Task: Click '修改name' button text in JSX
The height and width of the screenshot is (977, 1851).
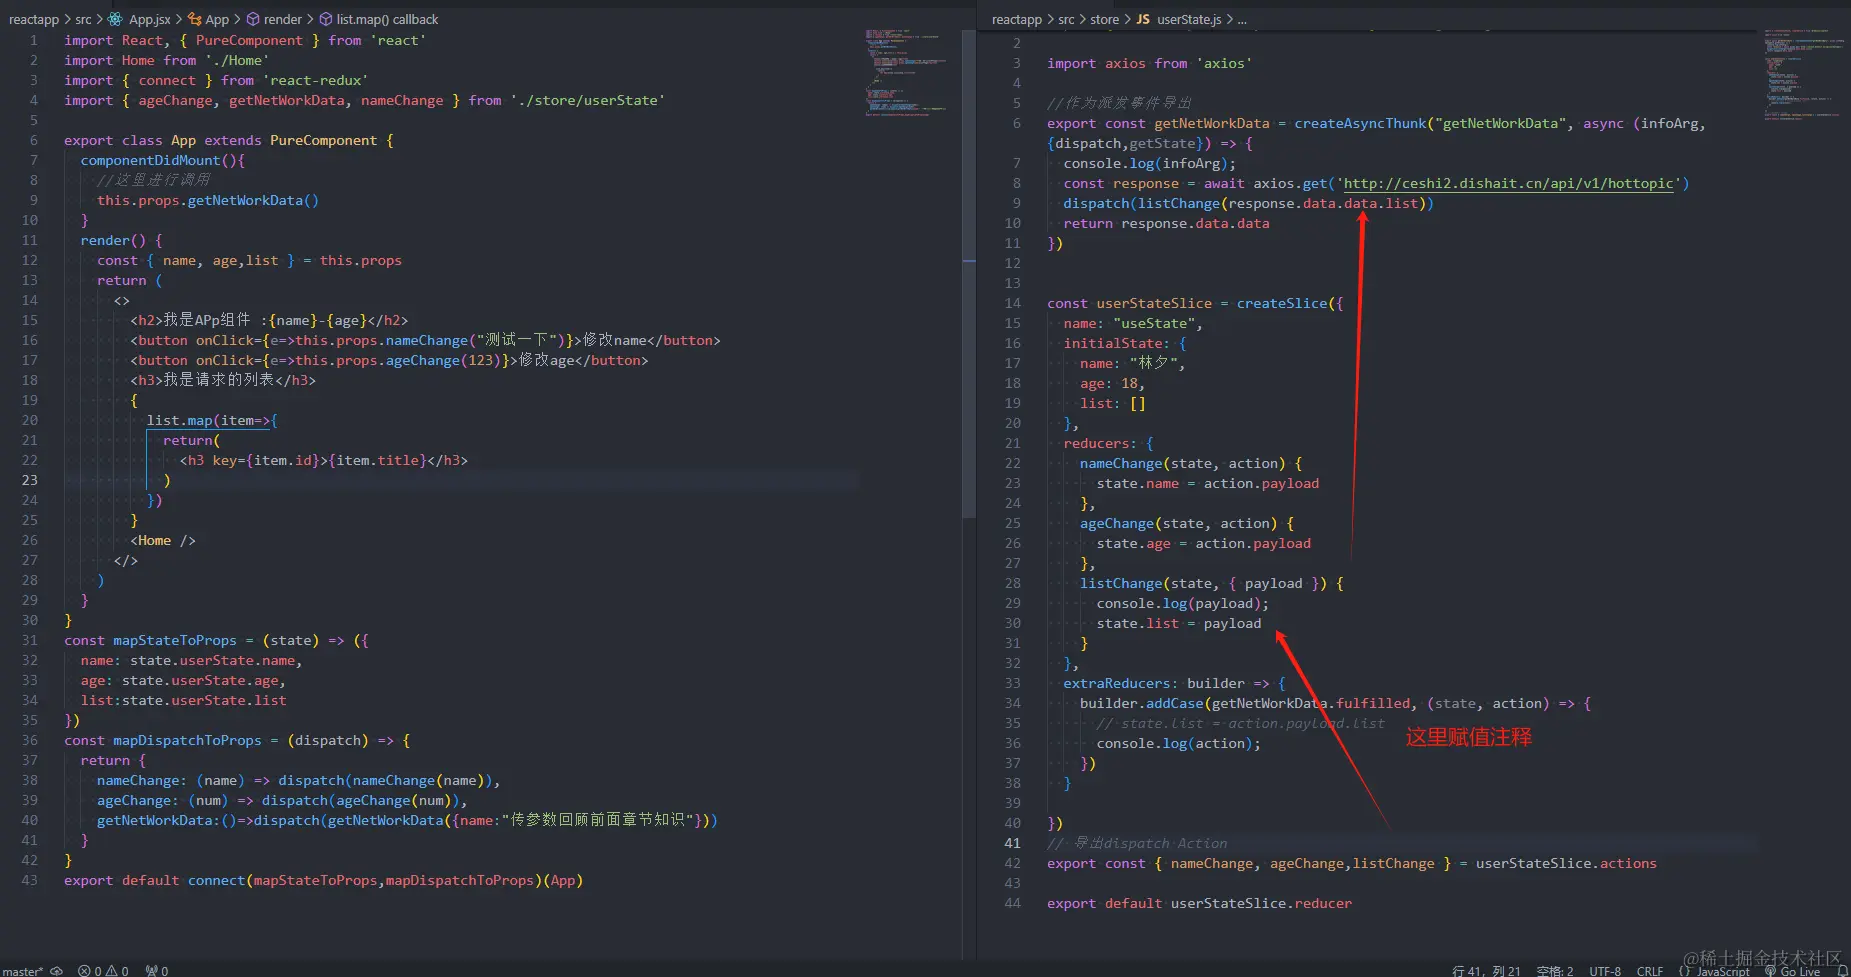Action: pos(614,340)
